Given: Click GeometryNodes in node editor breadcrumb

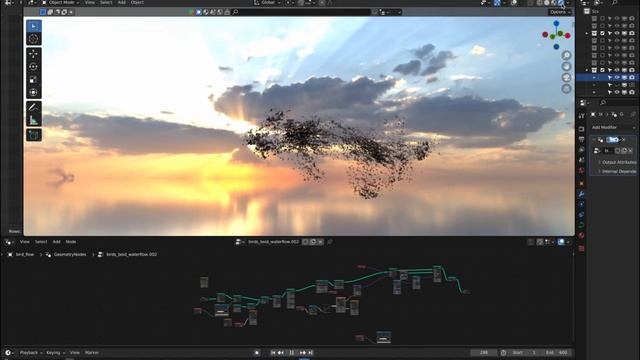Looking at the screenshot, I should click(x=70, y=255).
